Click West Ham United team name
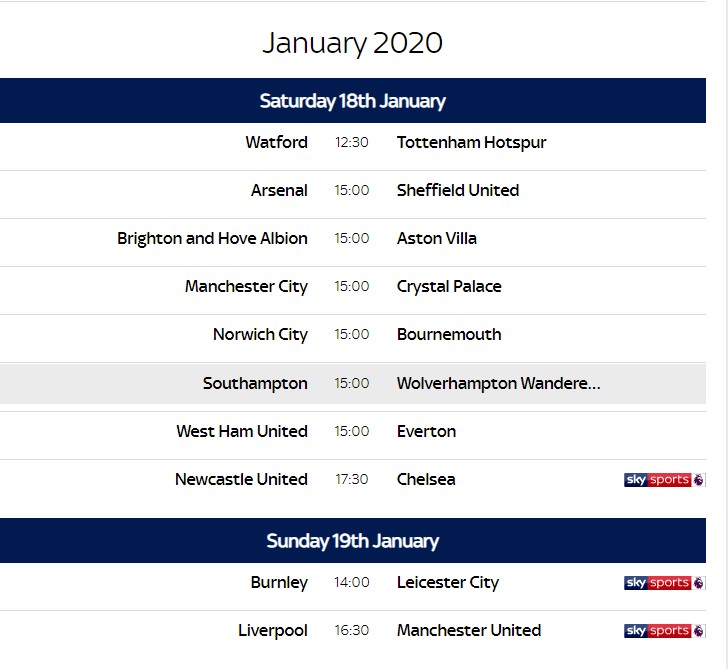This screenshot has height=669, width=728. [242, 431]
